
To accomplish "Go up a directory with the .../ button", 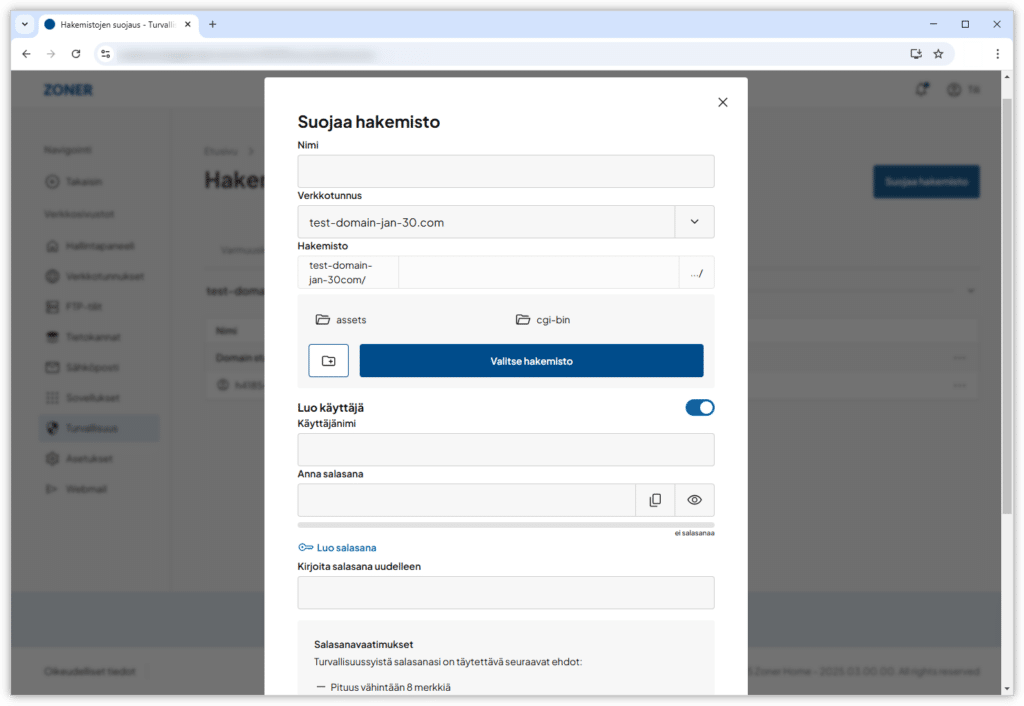I will (695, 273).
